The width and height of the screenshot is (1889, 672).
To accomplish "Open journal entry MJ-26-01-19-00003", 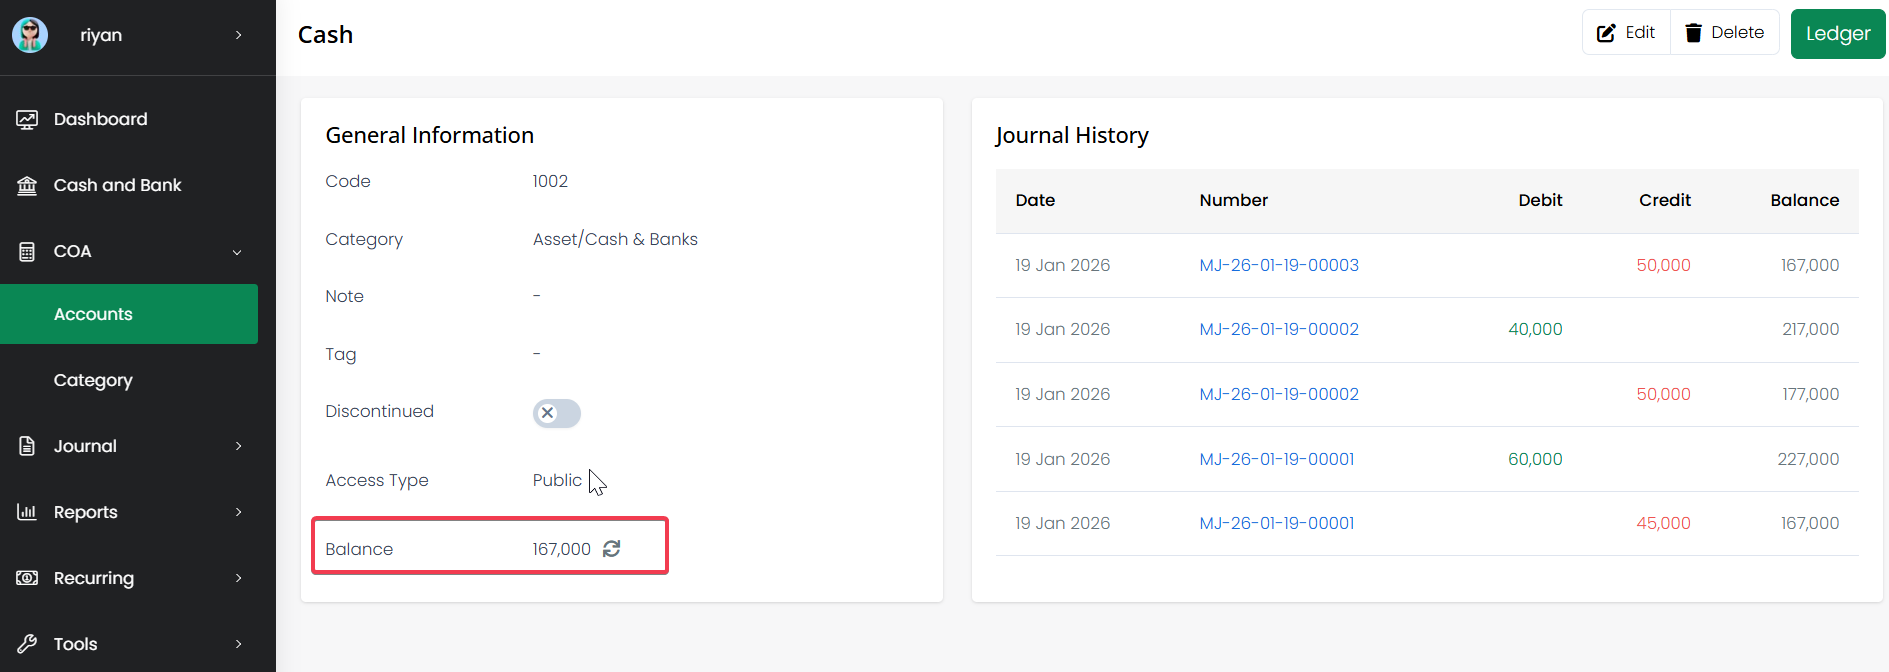I will pos(1279,265).
